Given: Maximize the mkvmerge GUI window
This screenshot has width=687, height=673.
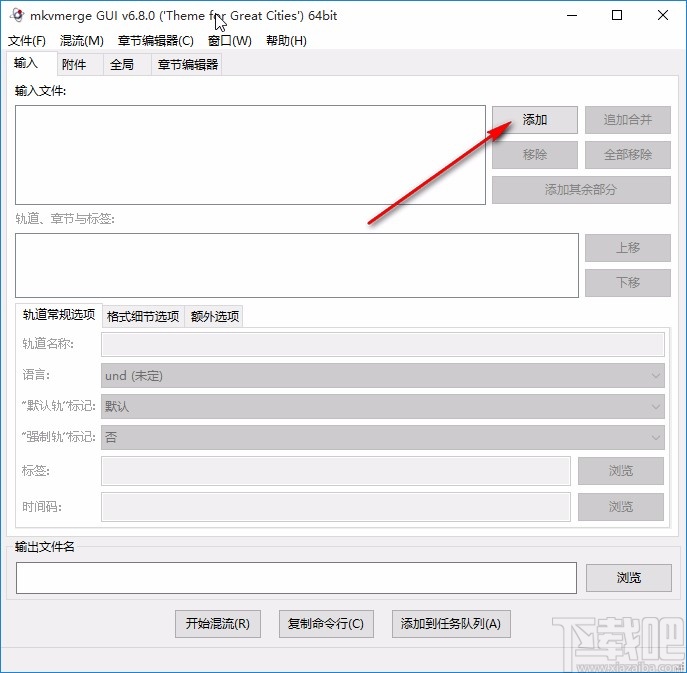Looking at the screenshot, I should point(617,15).
